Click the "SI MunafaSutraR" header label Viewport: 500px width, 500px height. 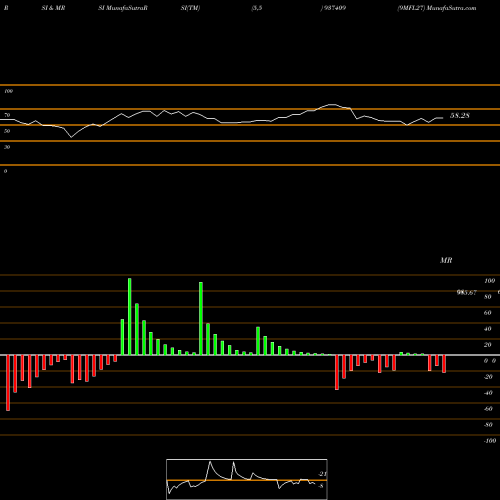tap(123, 8)
